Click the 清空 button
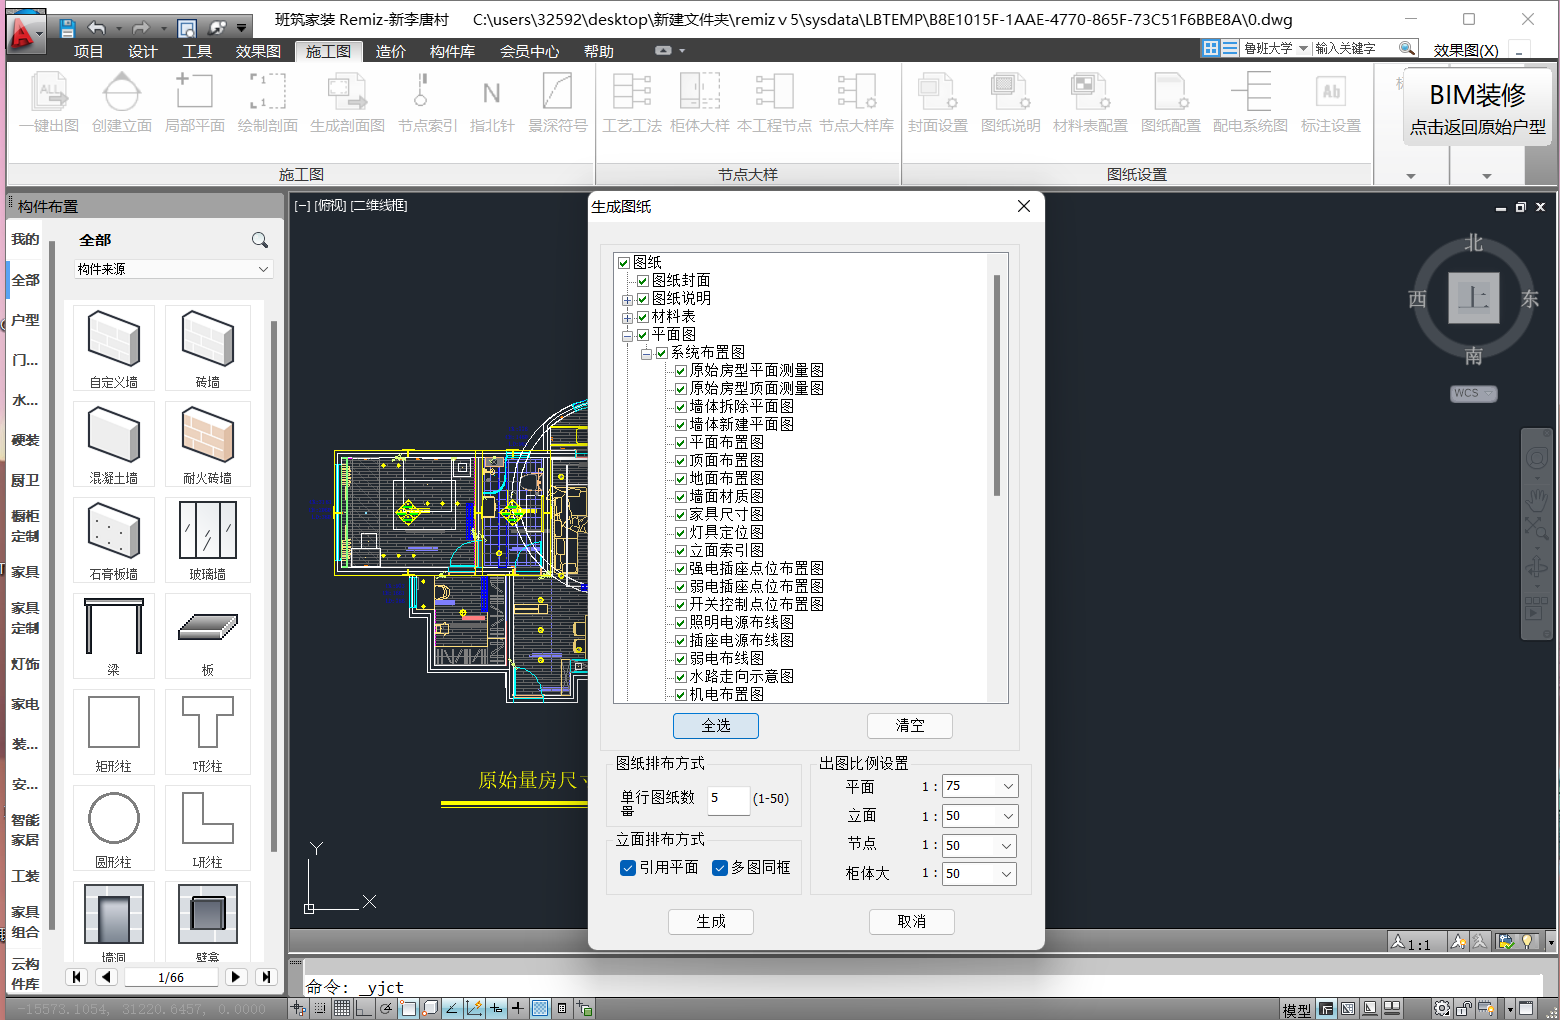The height and width of the screenshot is (1020, 1560). [x=910, y=726]
